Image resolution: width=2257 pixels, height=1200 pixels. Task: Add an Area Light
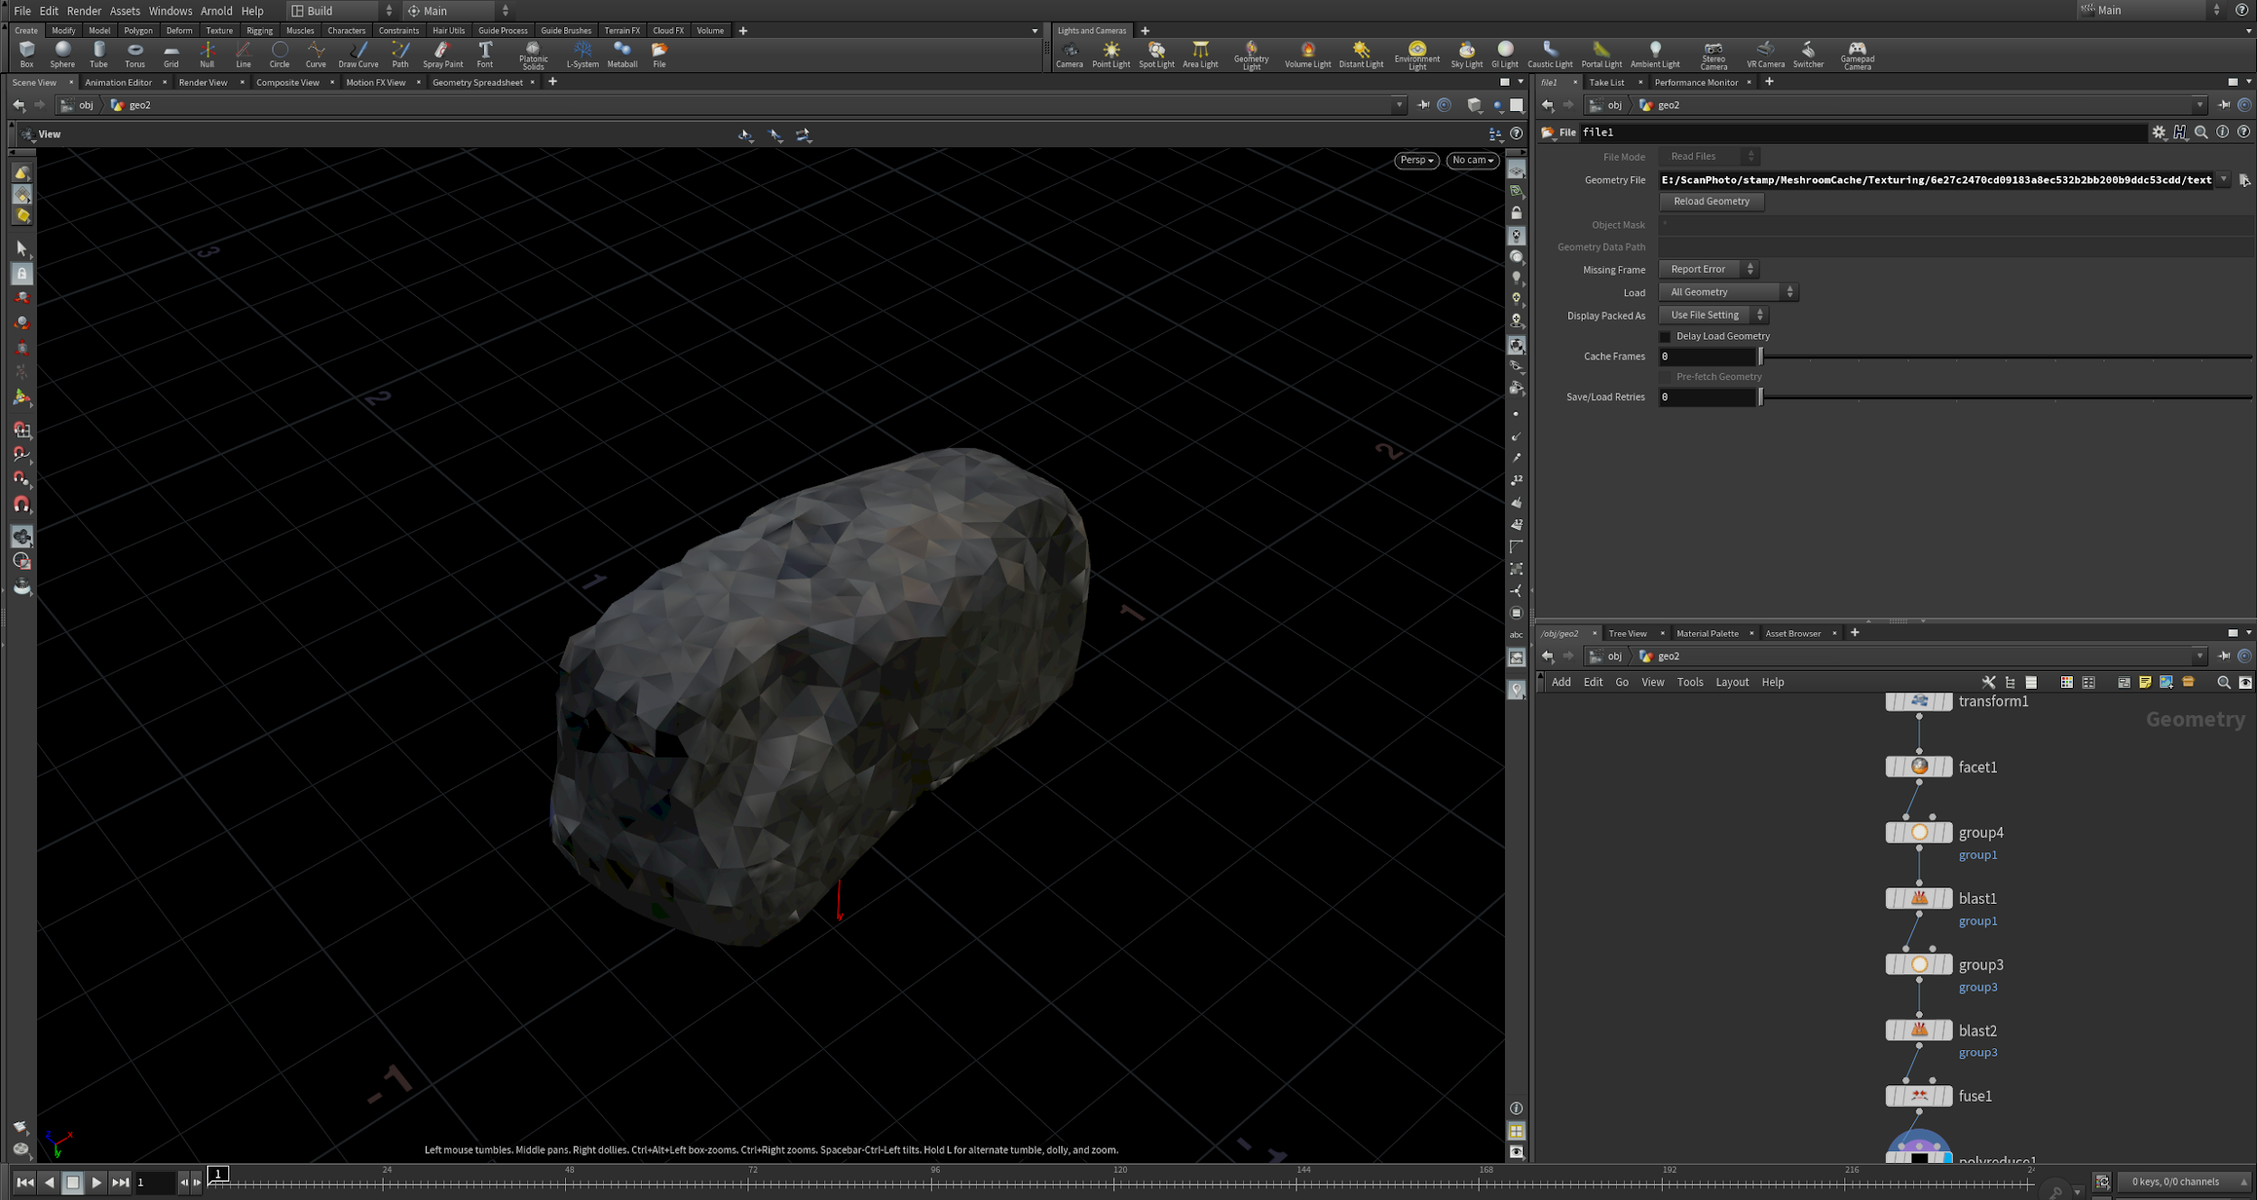coord(1200,54)
